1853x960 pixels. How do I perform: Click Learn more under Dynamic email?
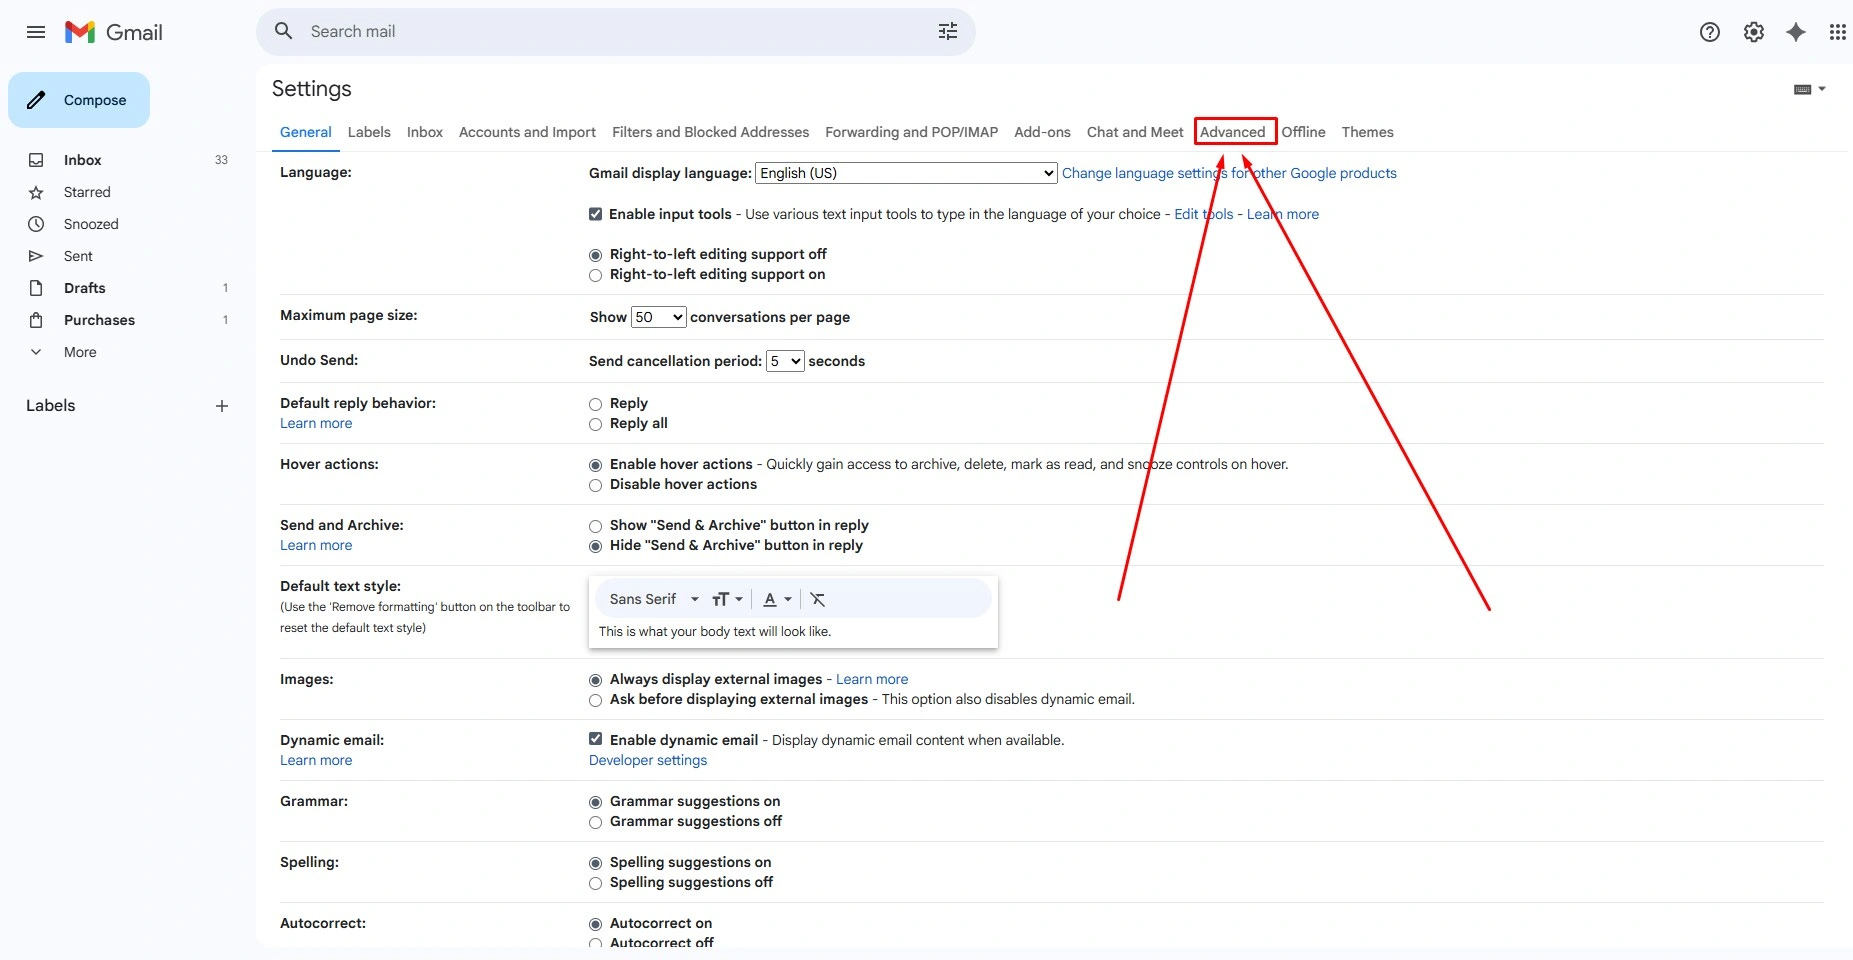click(x=316, y=760)
